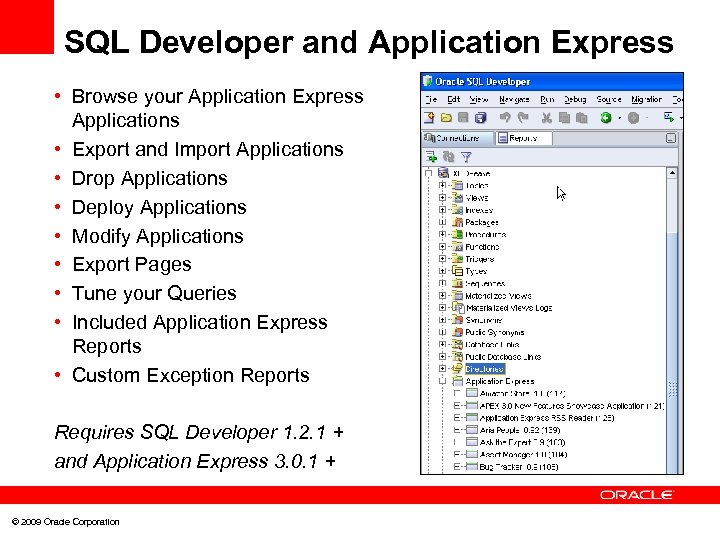Screen dimensions: 720x540
Task: Select the Public Synonyms tree item
Action: click(495, 332)
